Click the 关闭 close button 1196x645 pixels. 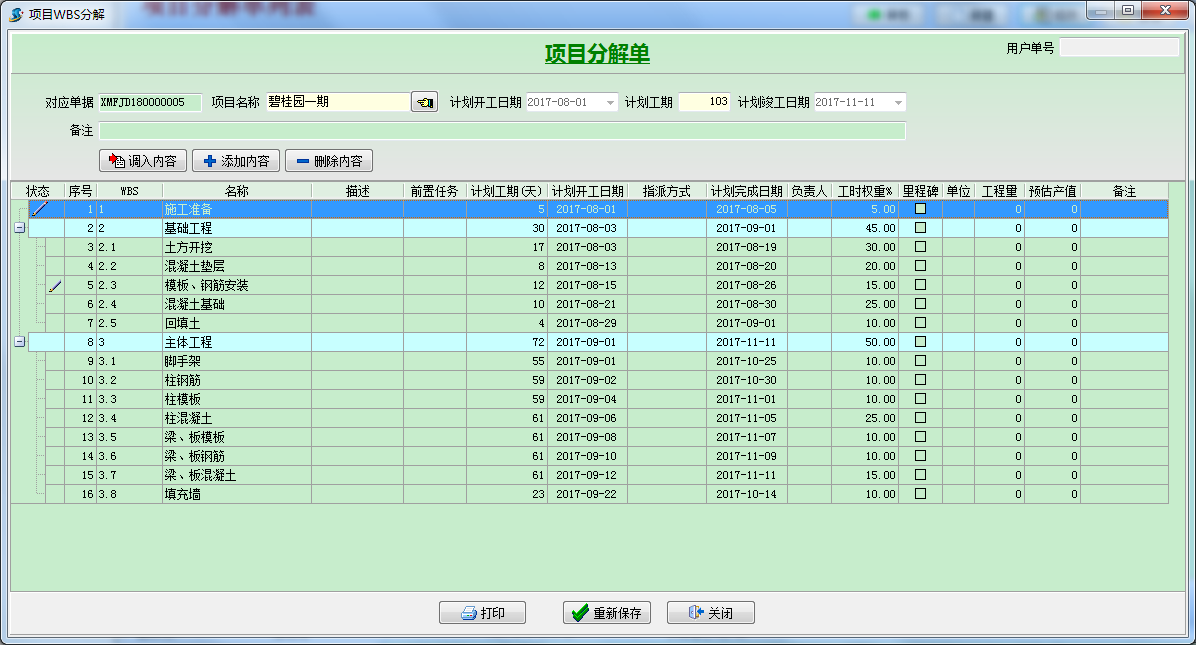click(x=711, y=613)
